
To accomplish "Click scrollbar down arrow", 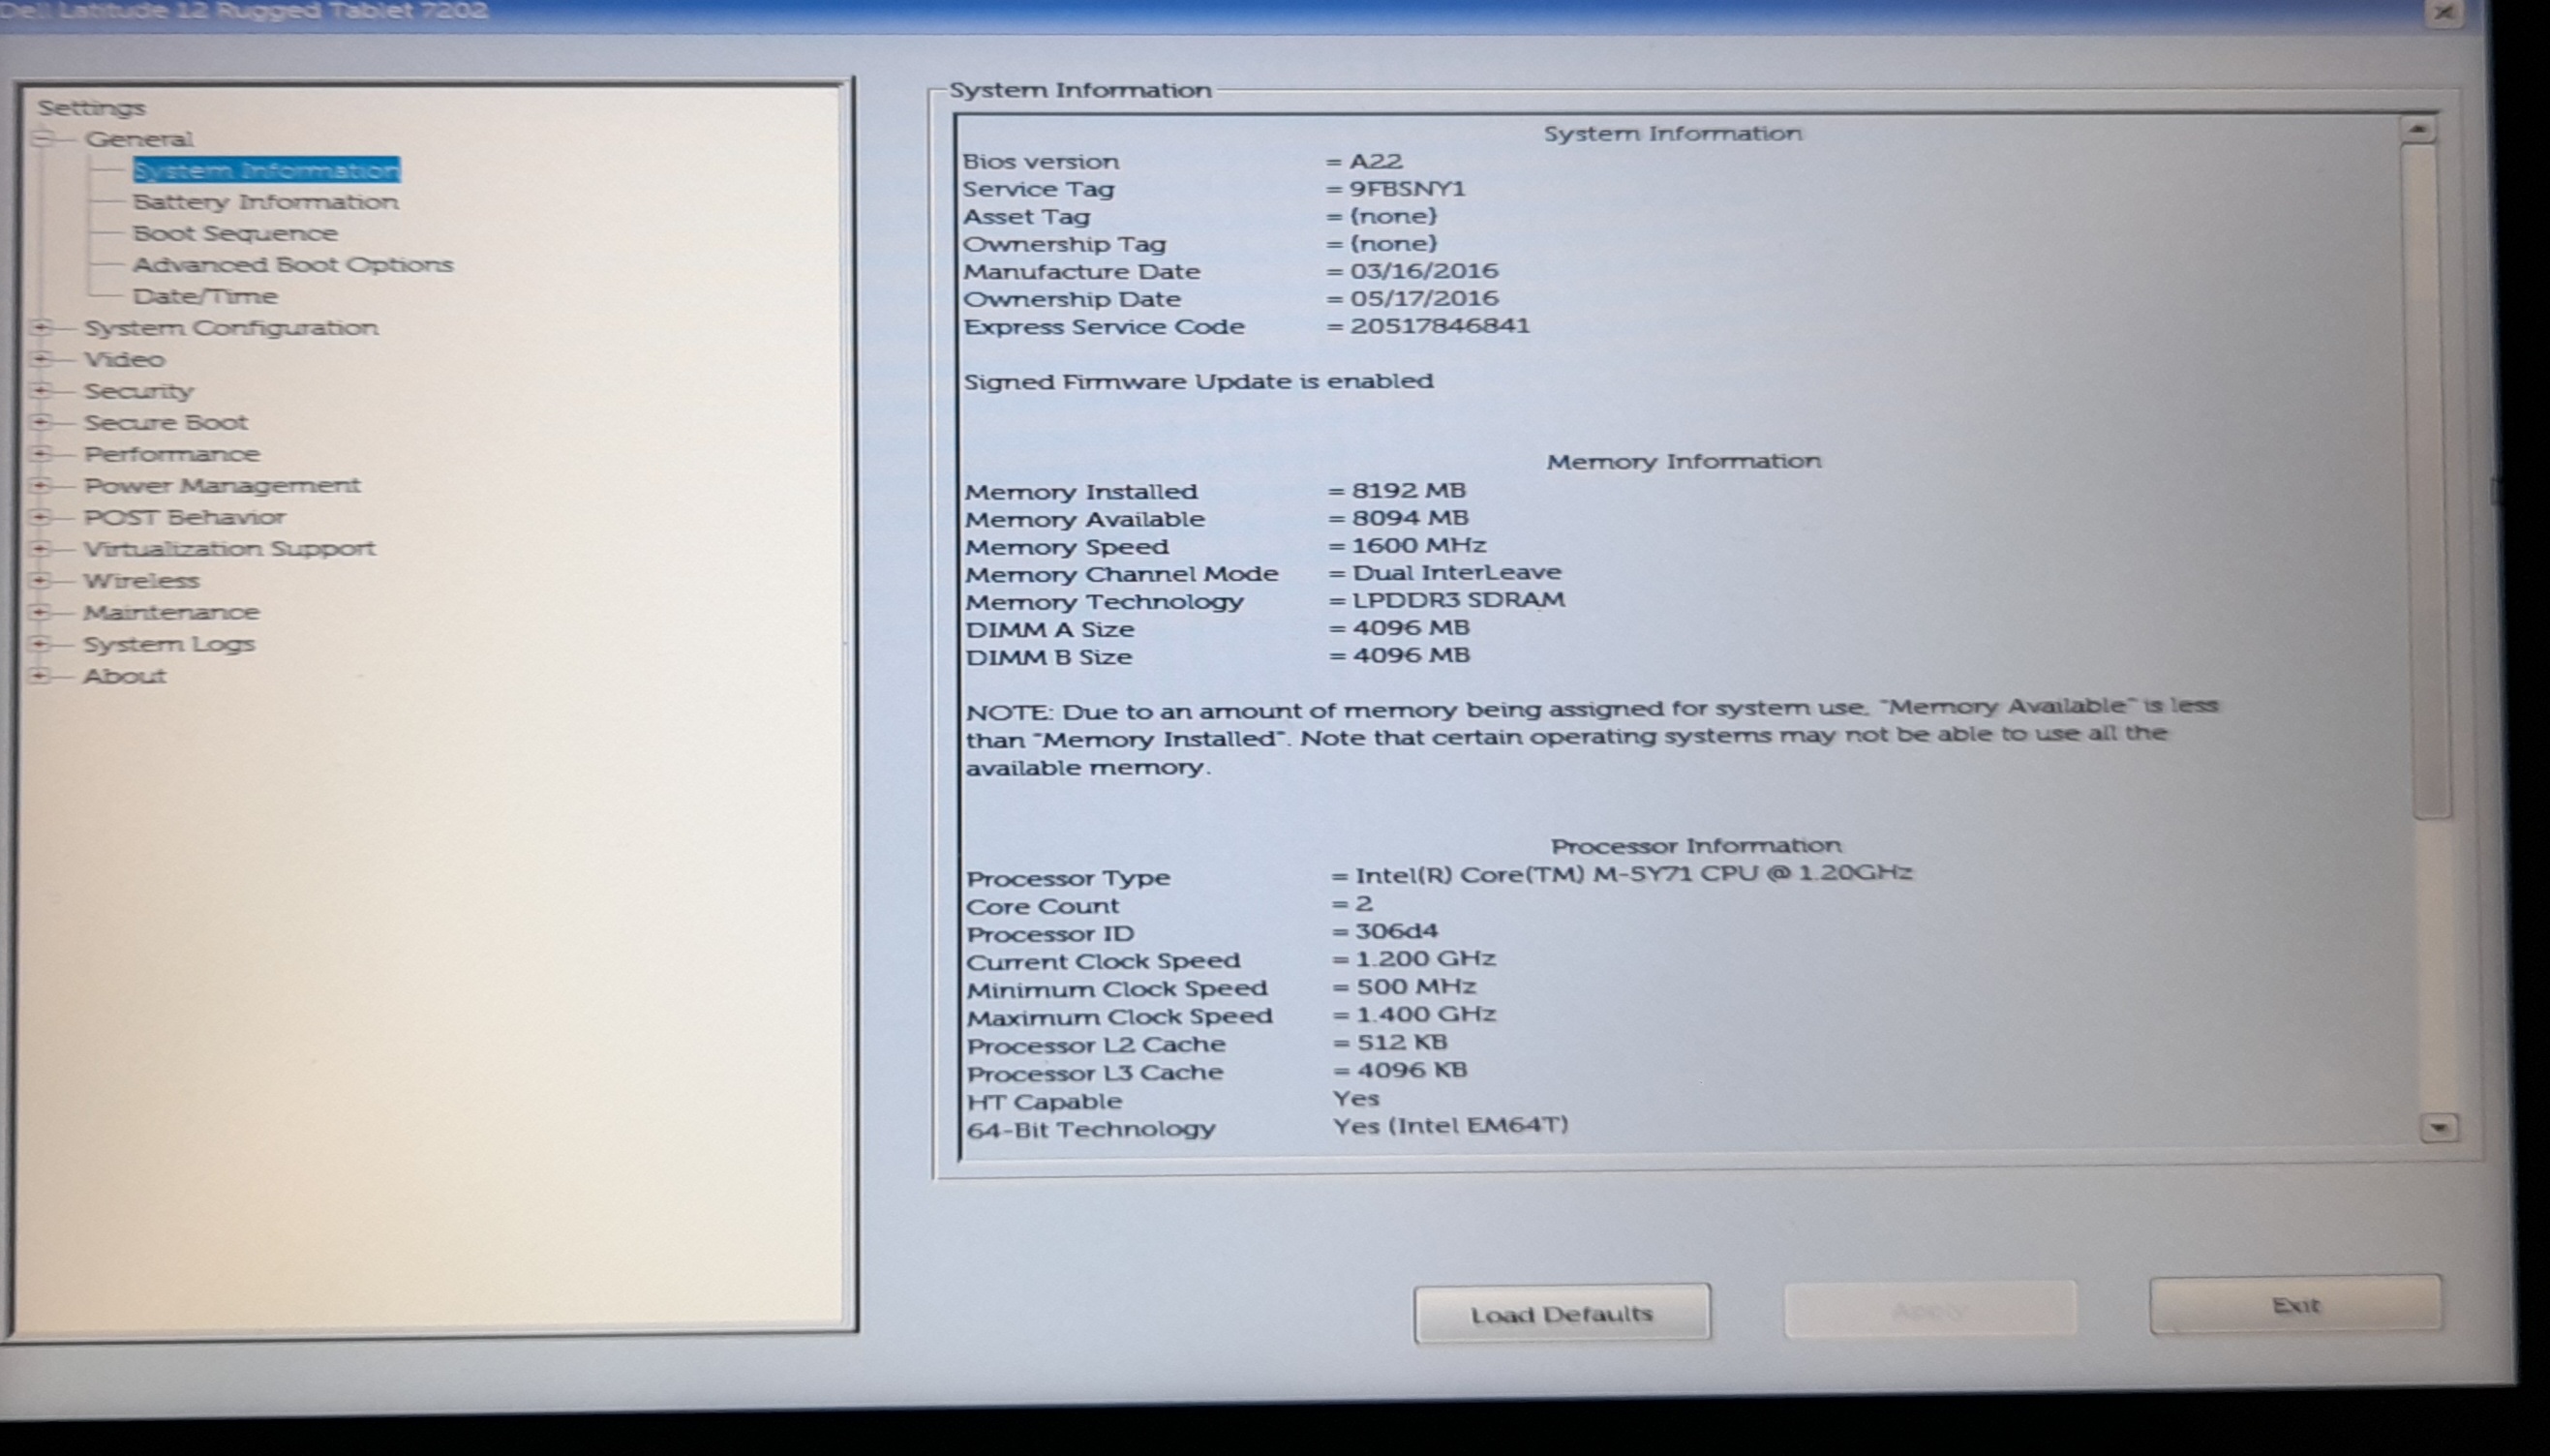I will point(2438,1128).
